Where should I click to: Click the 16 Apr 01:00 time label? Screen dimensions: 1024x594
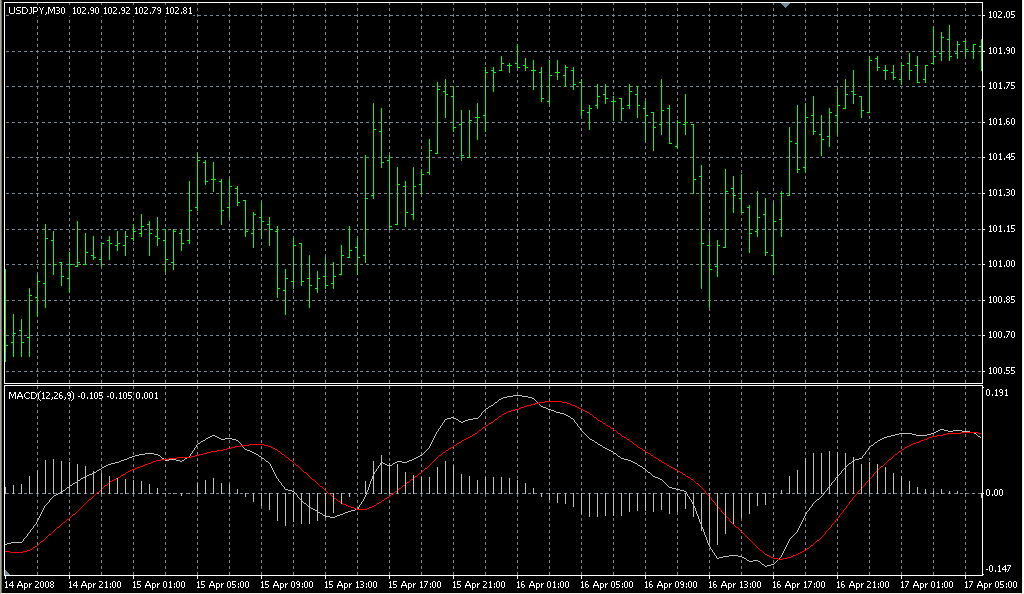[x=542, y=584]
